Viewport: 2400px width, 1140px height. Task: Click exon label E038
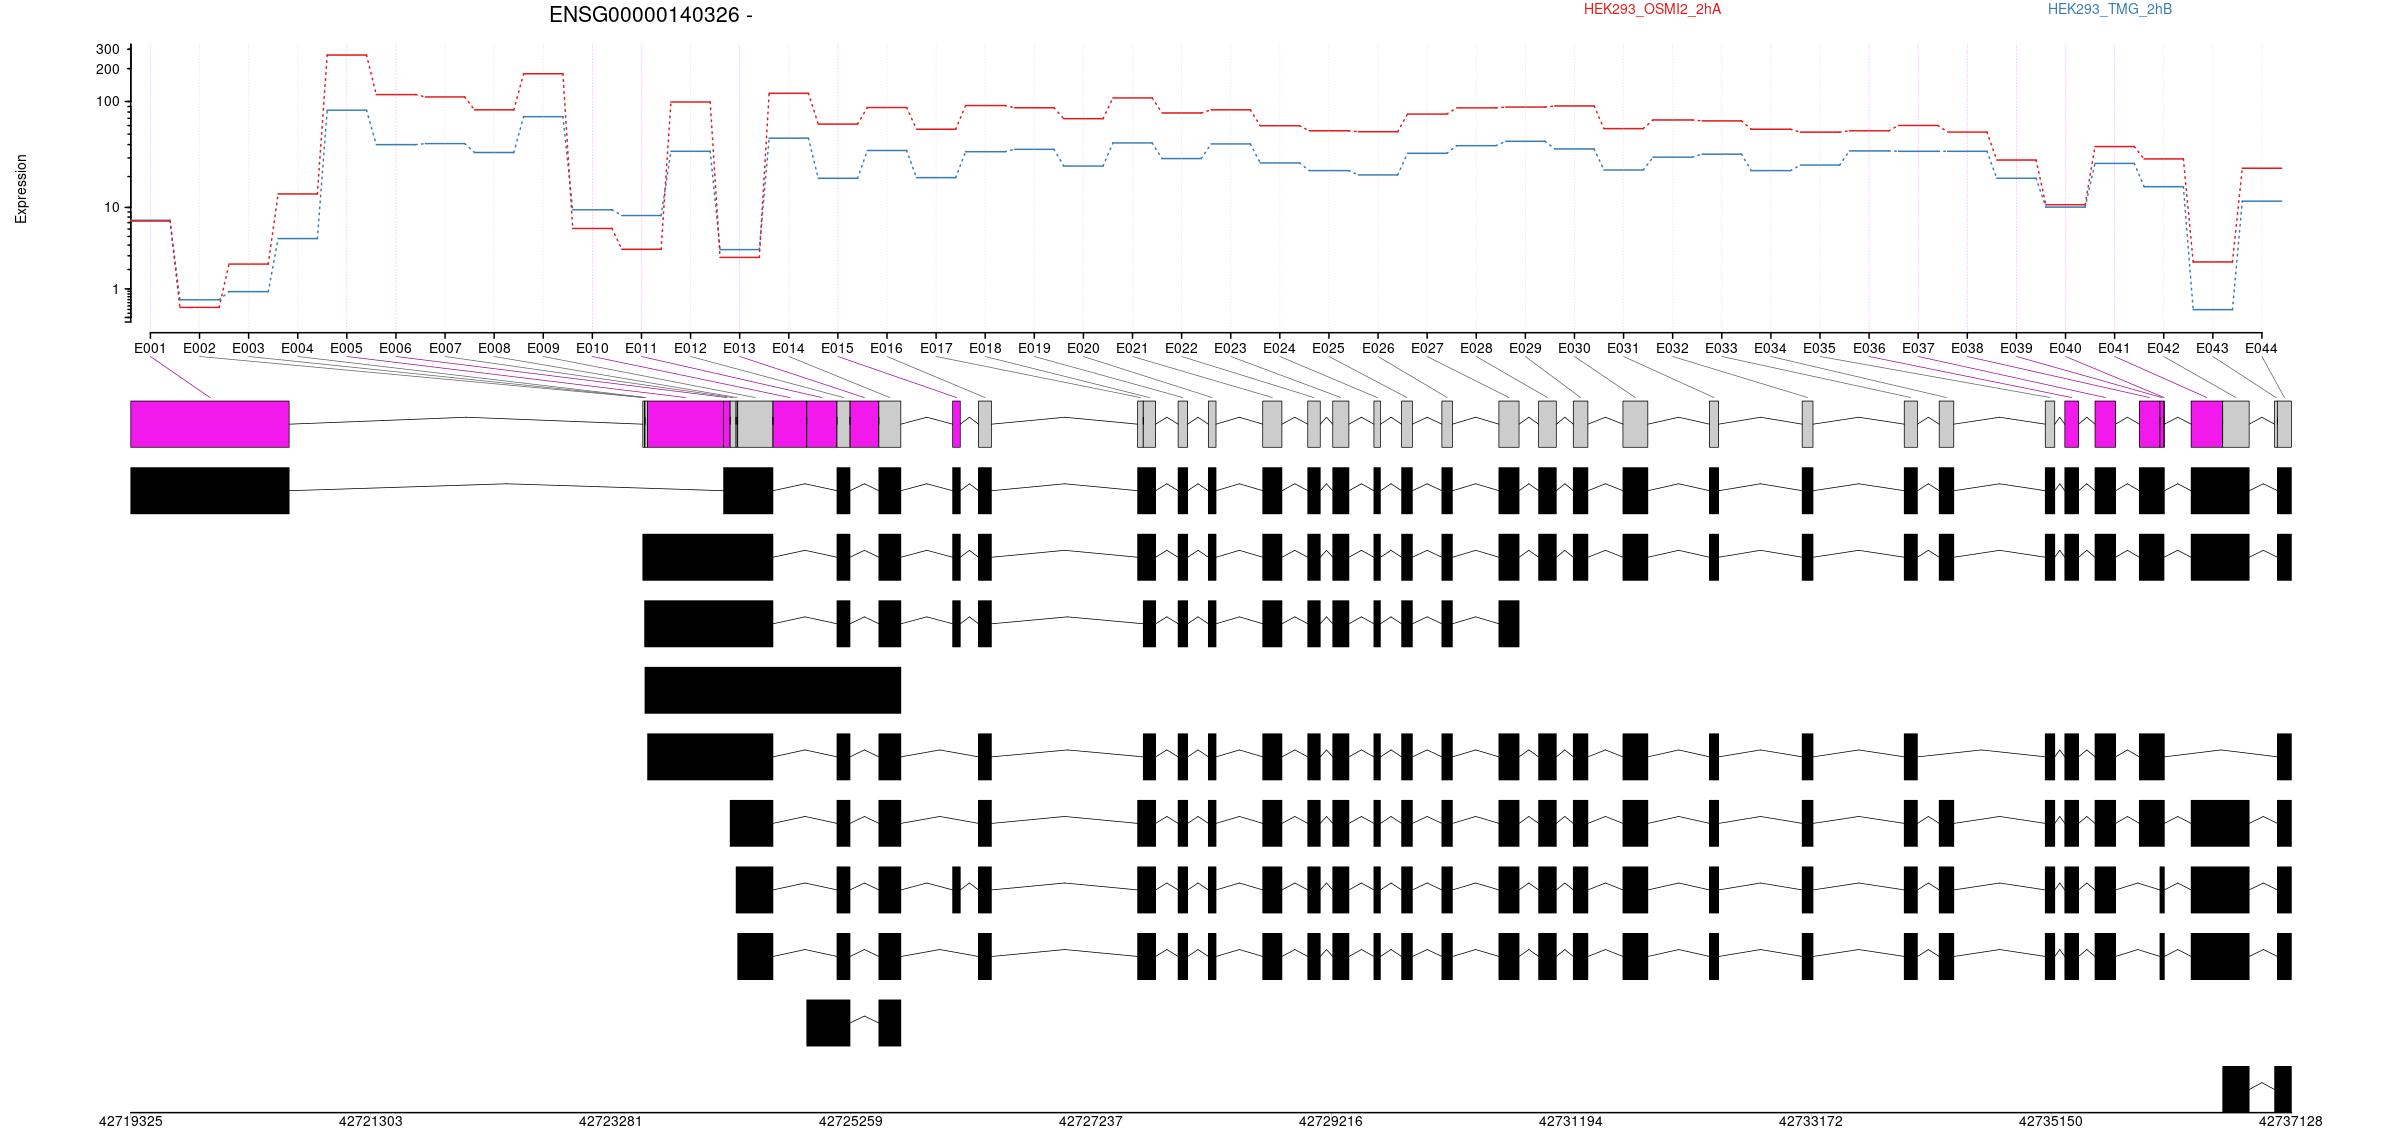point(1967,348)
